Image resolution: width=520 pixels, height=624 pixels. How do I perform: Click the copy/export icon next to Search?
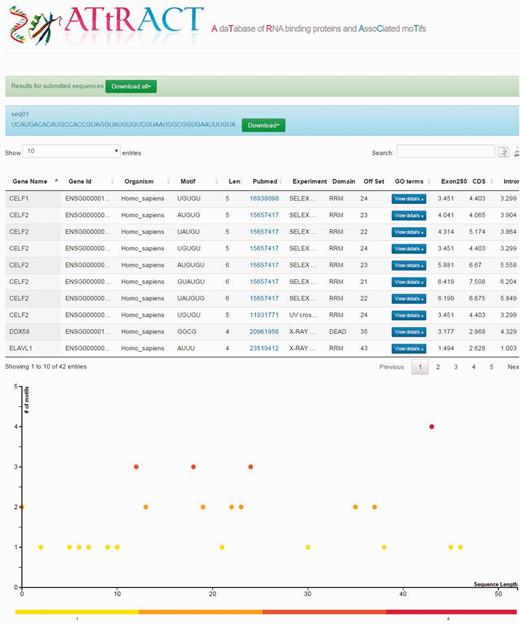point(504,152)
